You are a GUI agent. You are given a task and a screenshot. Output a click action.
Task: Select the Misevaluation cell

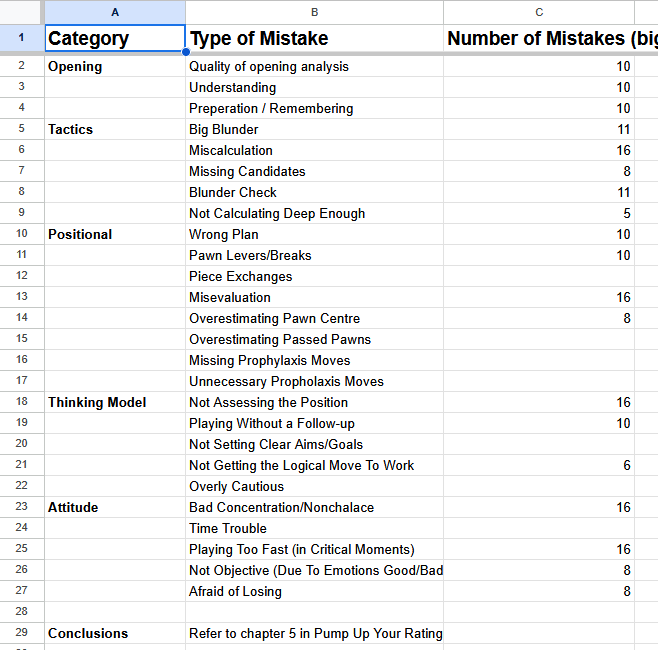click(314, 297)
